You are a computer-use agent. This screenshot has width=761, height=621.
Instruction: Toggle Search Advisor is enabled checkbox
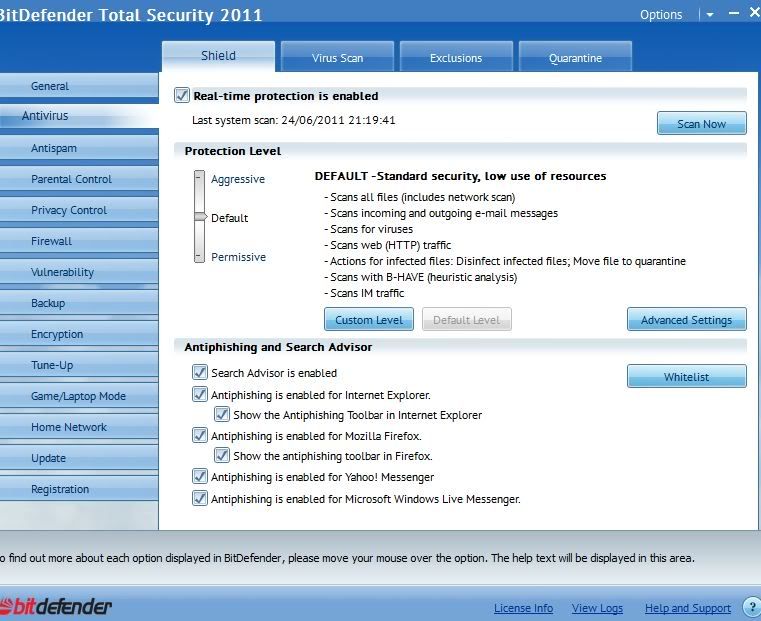pyautogui.click(x=200, y=373)
